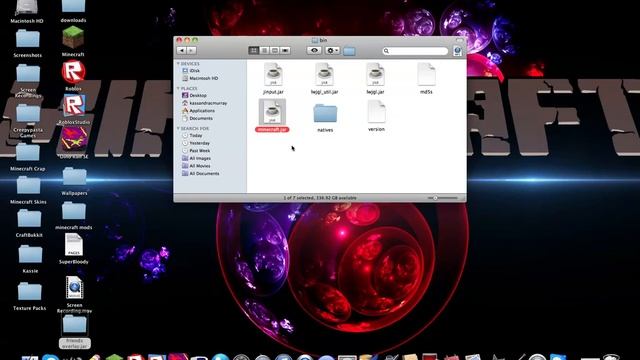Go back in the bin Finder window
The width and height of the screenshot is (640, 360).
[182, 51]
